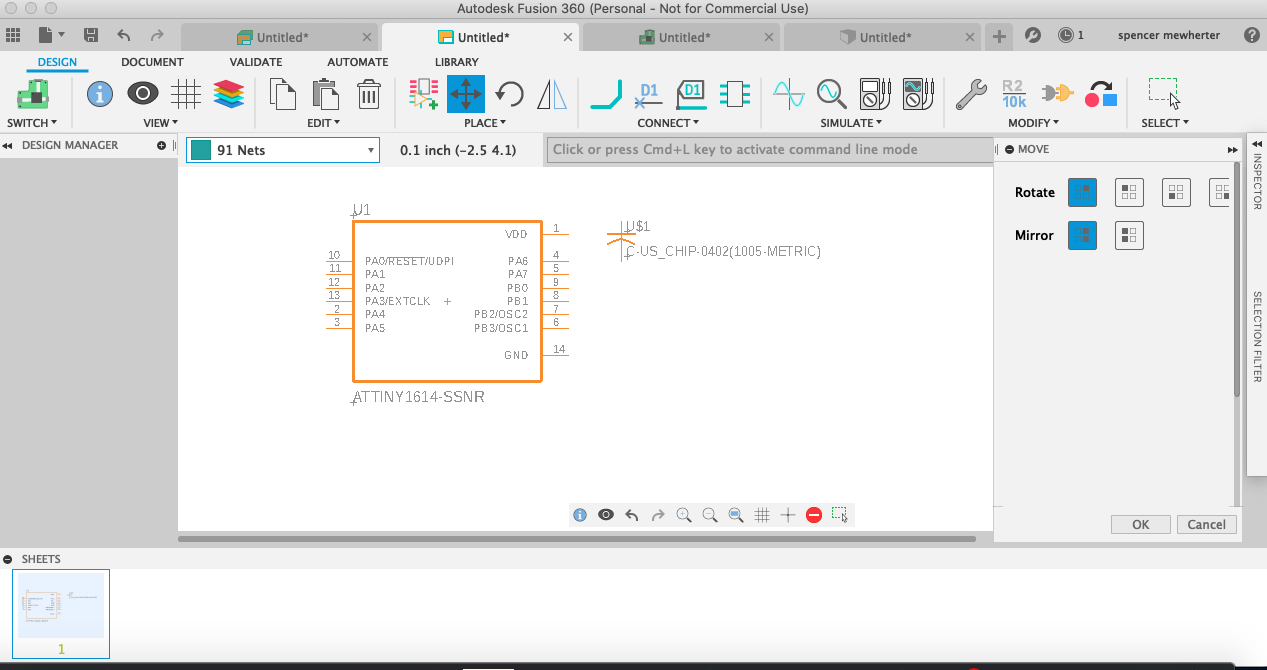Click the dashed rectangle Select tool

click(x=1164, y=94)
